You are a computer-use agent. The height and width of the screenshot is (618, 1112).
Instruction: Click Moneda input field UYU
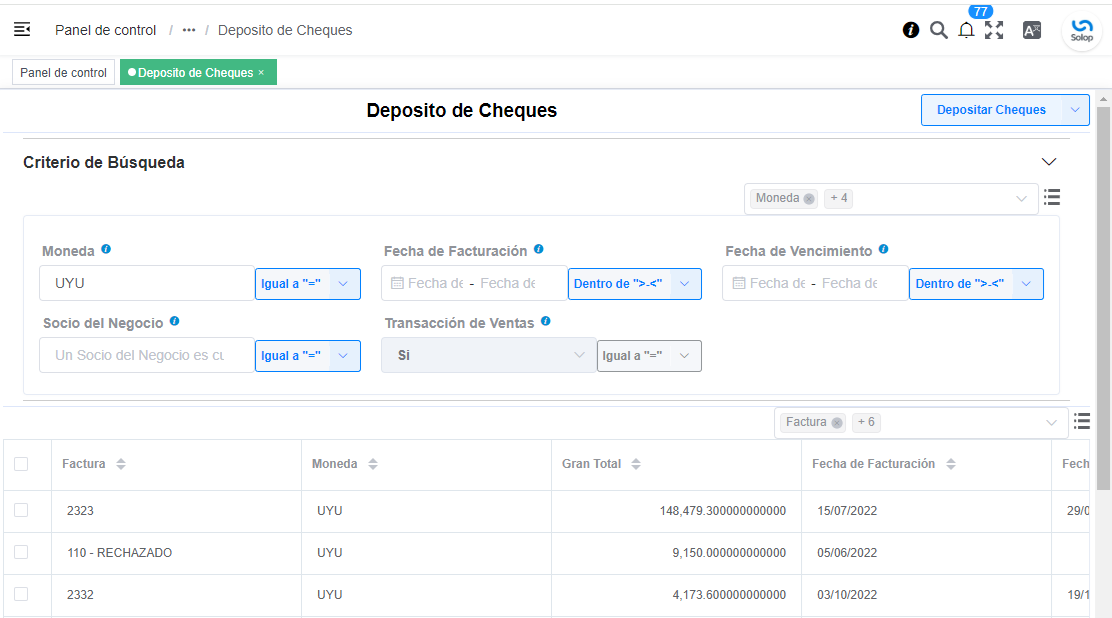[147, 283]
